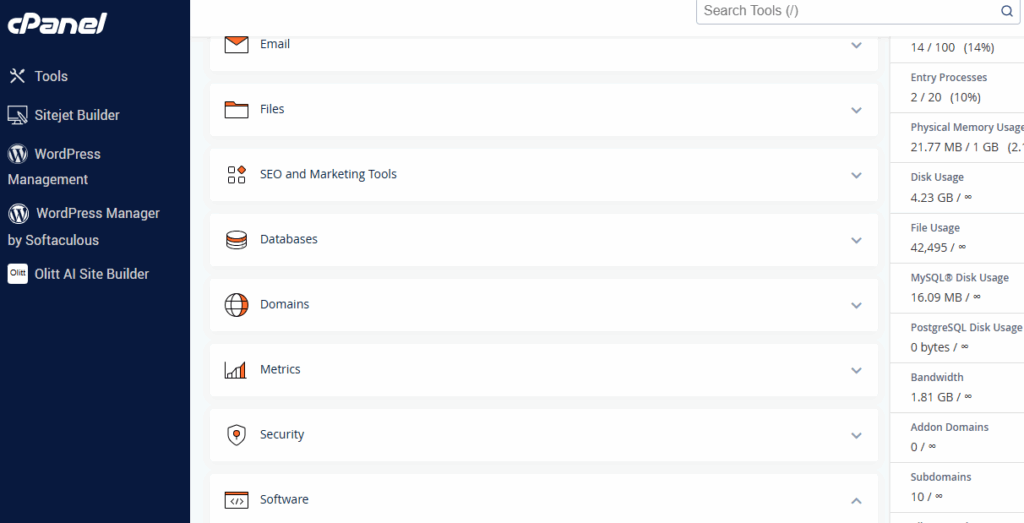Click the Olitt AI Site Builder icon
The image size is (1024, 523).
coord(17,274)
